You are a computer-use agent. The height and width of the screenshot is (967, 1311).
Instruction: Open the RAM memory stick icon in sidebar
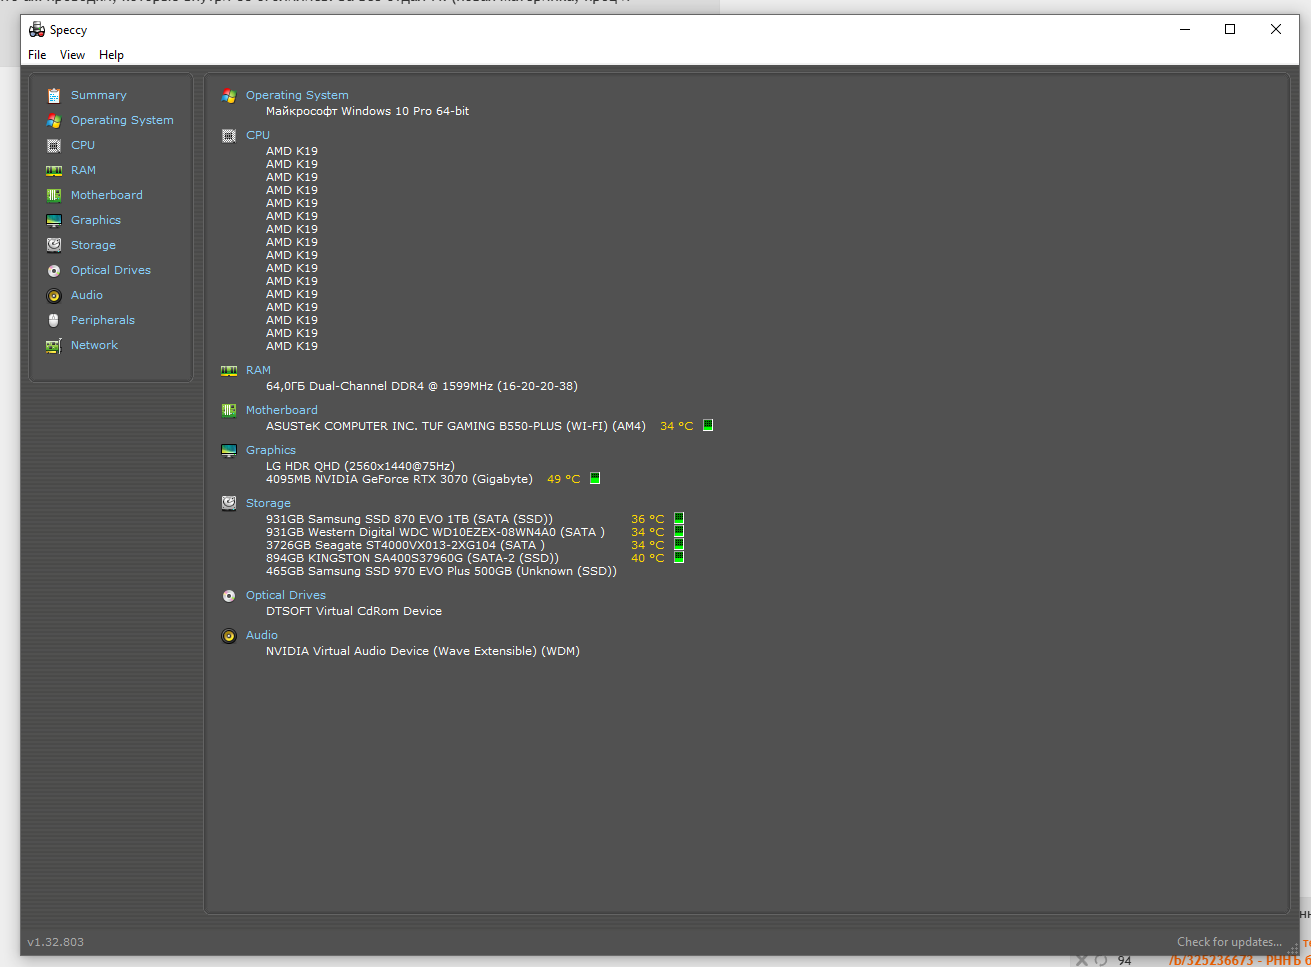[x=54, y=171]
